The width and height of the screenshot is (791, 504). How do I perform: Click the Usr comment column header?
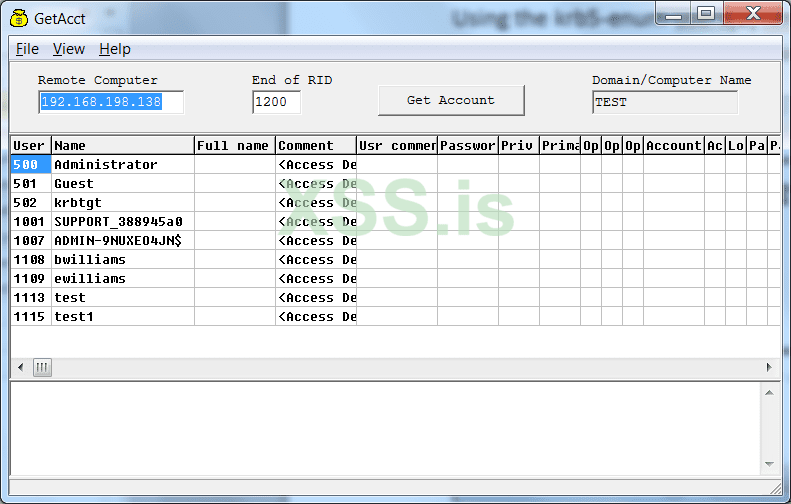[x=397, y=145]
